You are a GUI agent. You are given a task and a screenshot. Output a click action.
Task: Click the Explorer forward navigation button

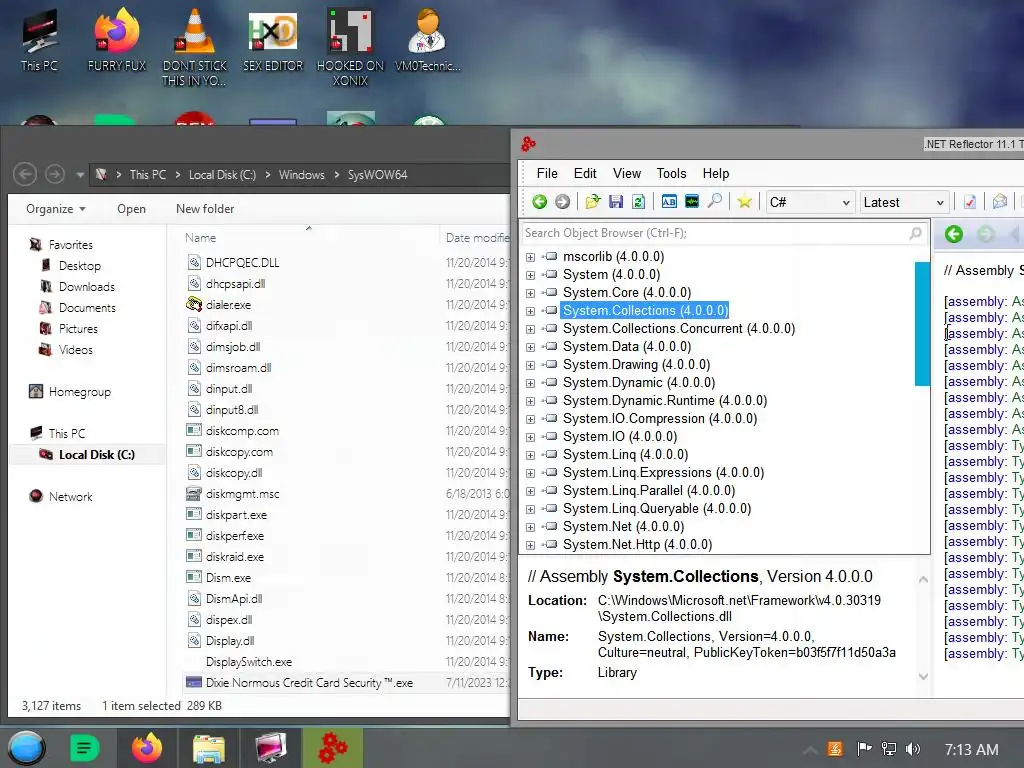point(55,174)
